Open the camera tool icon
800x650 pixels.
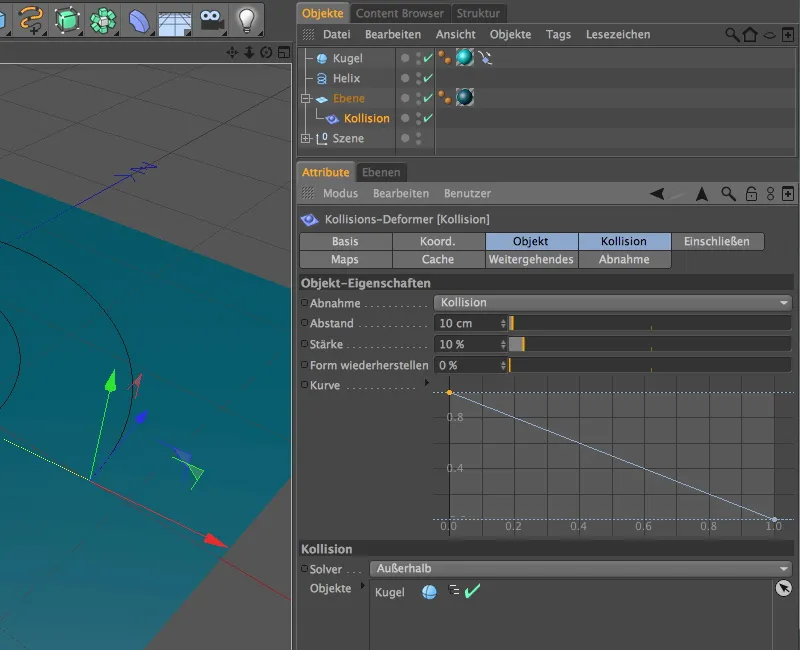[211, 20]
